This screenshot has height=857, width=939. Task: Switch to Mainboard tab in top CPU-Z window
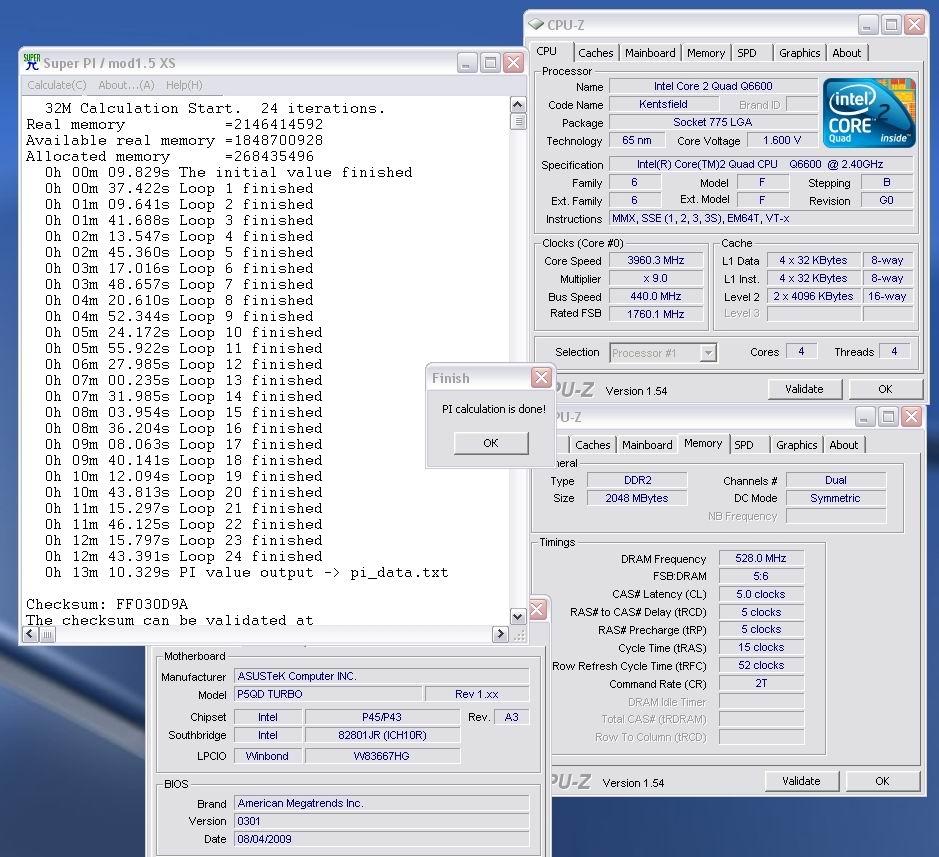pyautogui.click(x=650, y=53)
